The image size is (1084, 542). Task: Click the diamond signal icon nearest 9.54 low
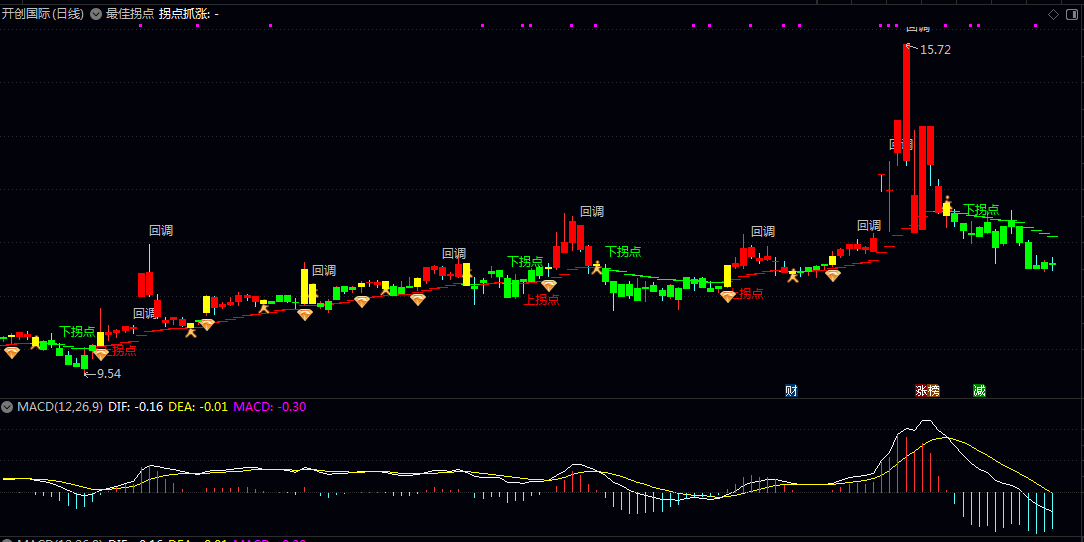[101, 355]
